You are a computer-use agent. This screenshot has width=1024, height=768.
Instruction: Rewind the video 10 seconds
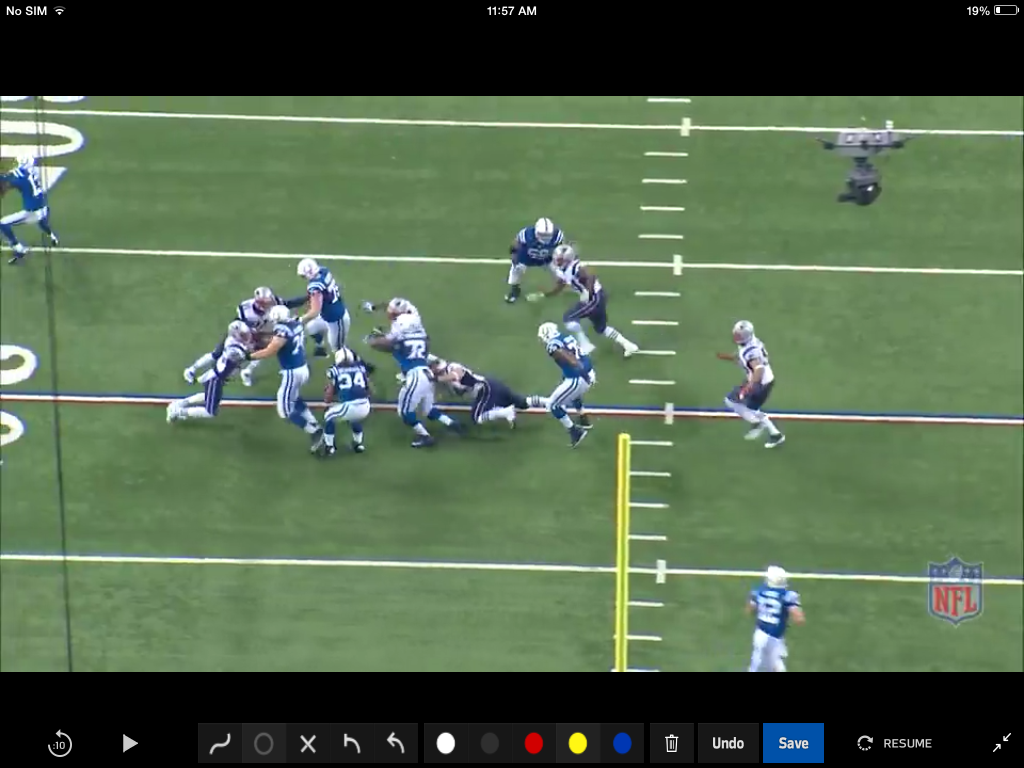tap(59, 743)
